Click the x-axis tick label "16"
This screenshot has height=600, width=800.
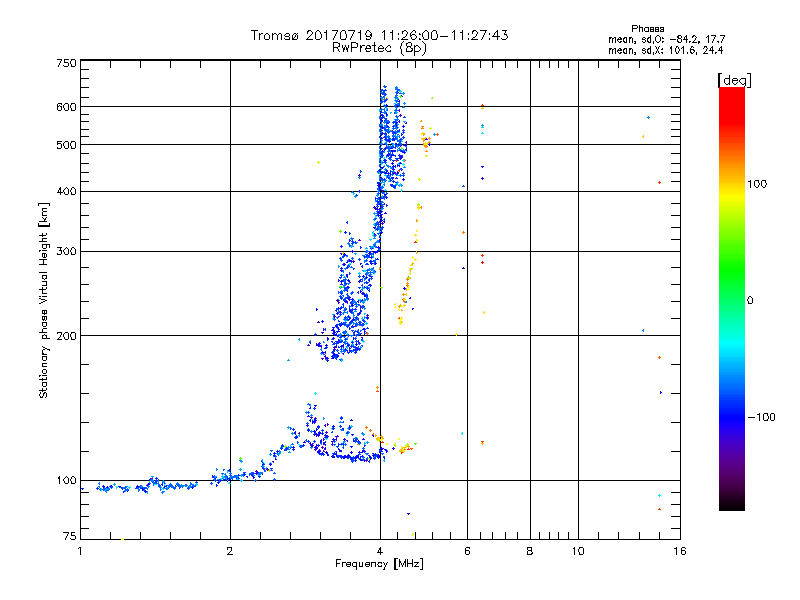point(680,551)
